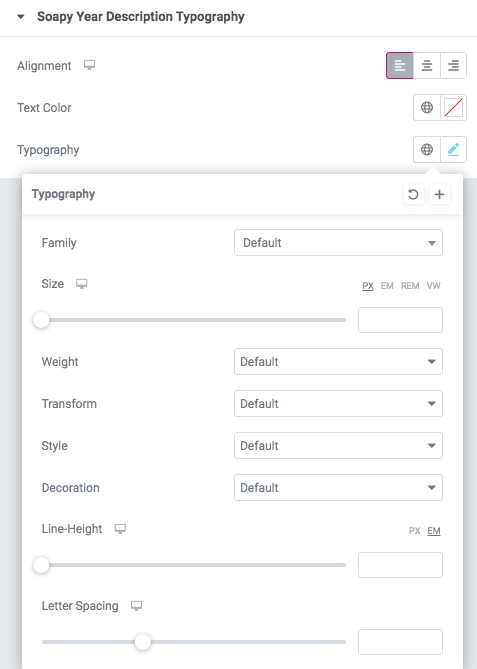Open the Family dropdown
The image size is (477, 669).
pos(338,243)
